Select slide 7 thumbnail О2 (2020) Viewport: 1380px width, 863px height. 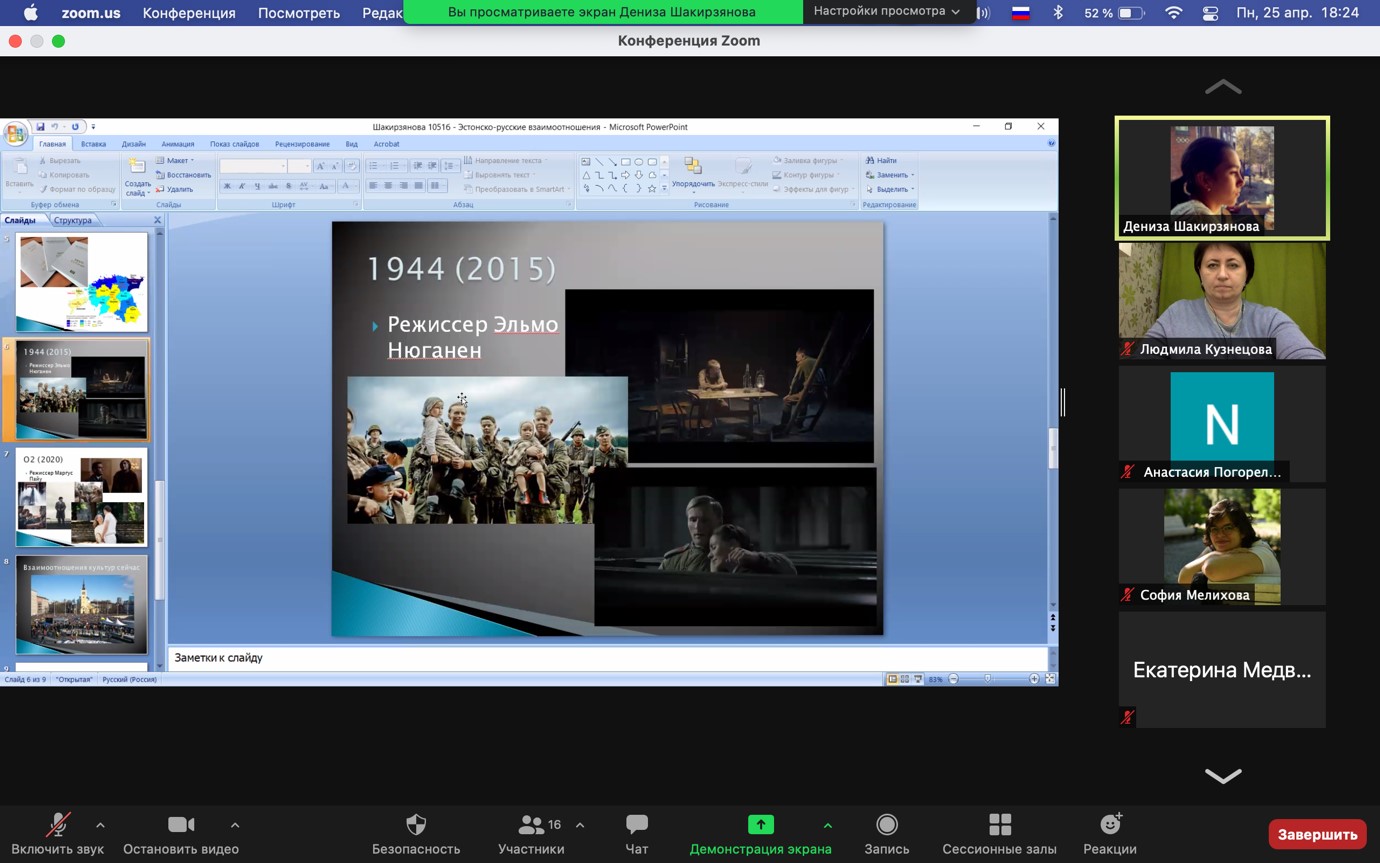tap(82, 497)
